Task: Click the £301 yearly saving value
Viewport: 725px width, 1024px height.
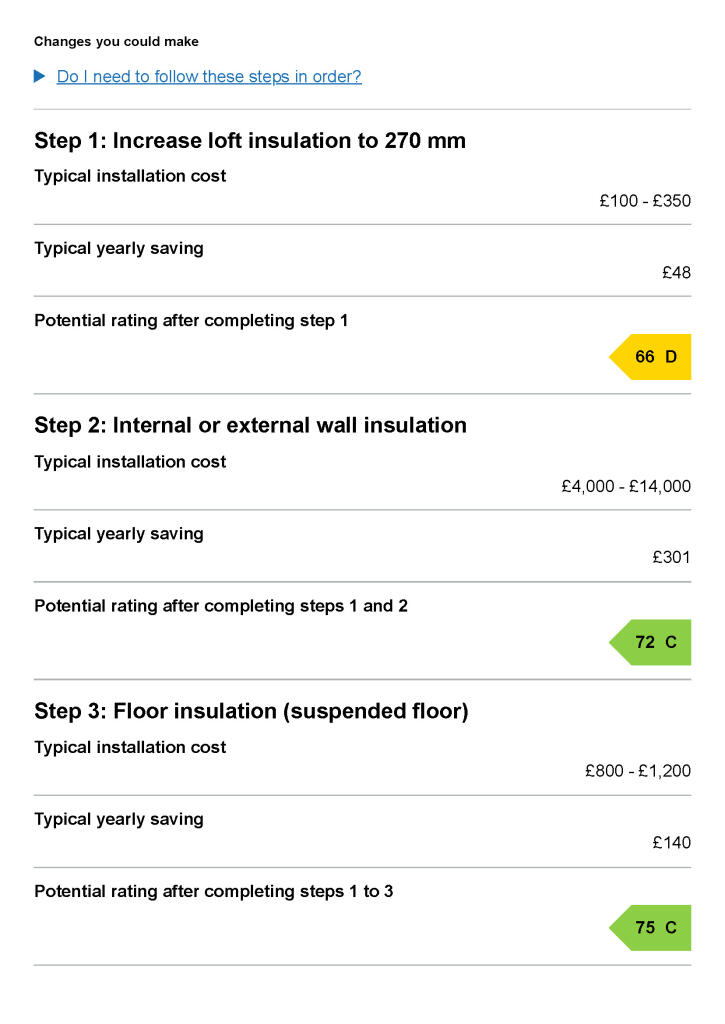Action: pyautogui.click(x=671, y=558)
